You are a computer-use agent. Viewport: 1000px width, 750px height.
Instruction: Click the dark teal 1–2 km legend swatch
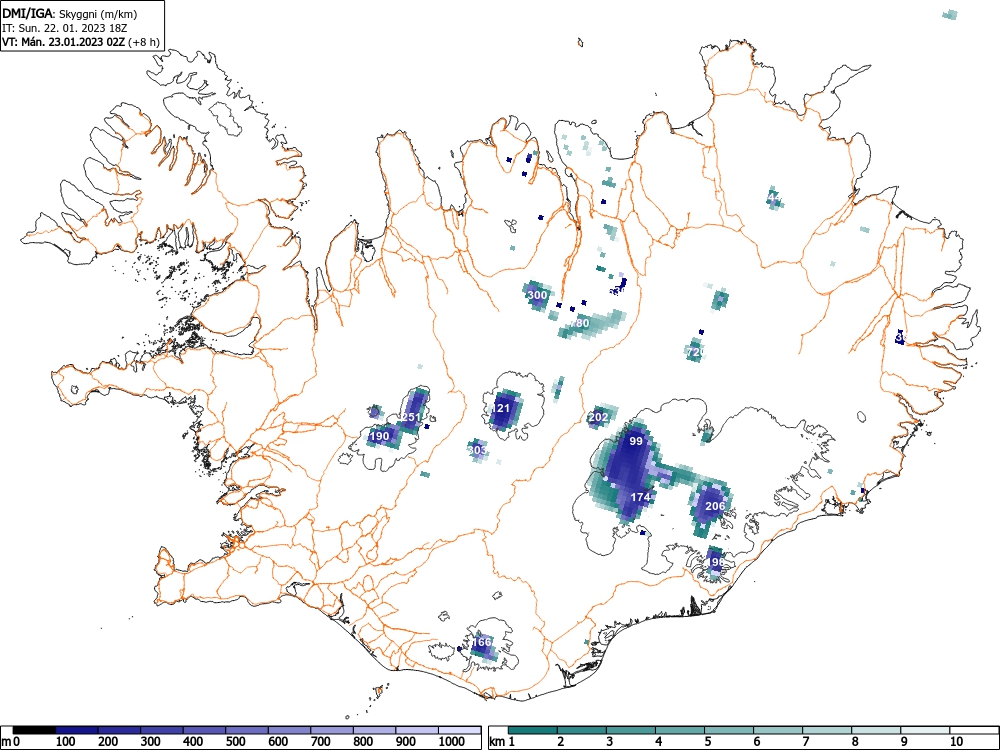[x=533, y=730]
